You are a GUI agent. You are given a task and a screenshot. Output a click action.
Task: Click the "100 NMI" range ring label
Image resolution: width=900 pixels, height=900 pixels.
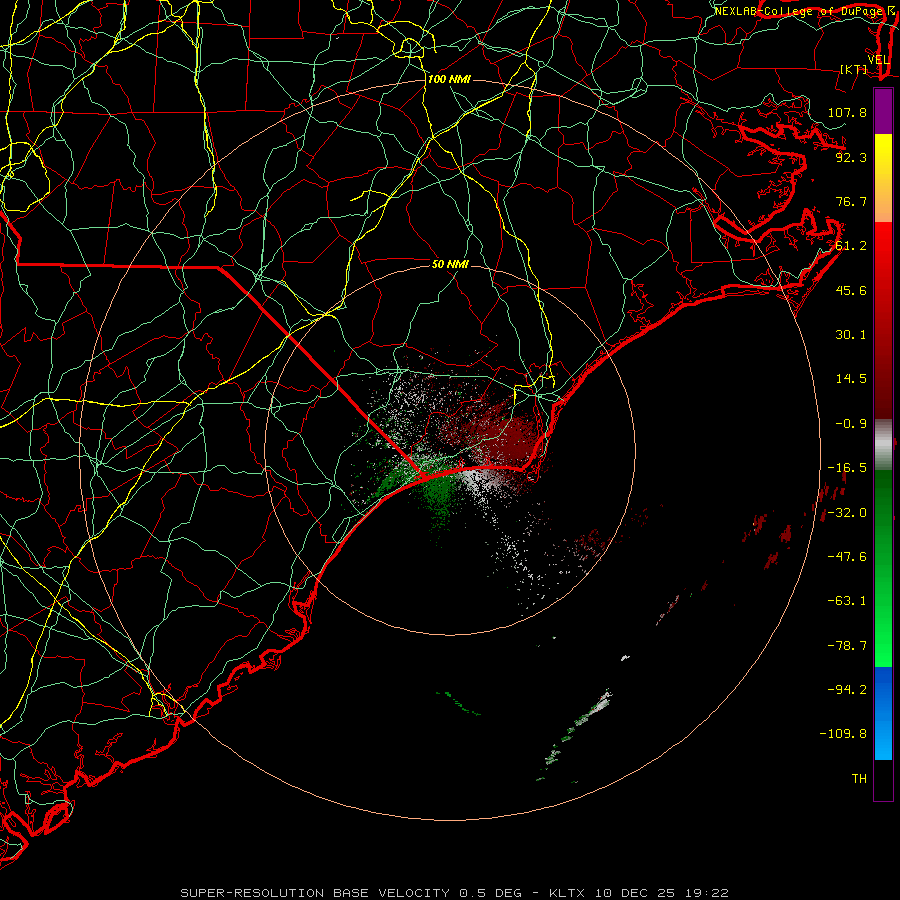coord(449,79)
